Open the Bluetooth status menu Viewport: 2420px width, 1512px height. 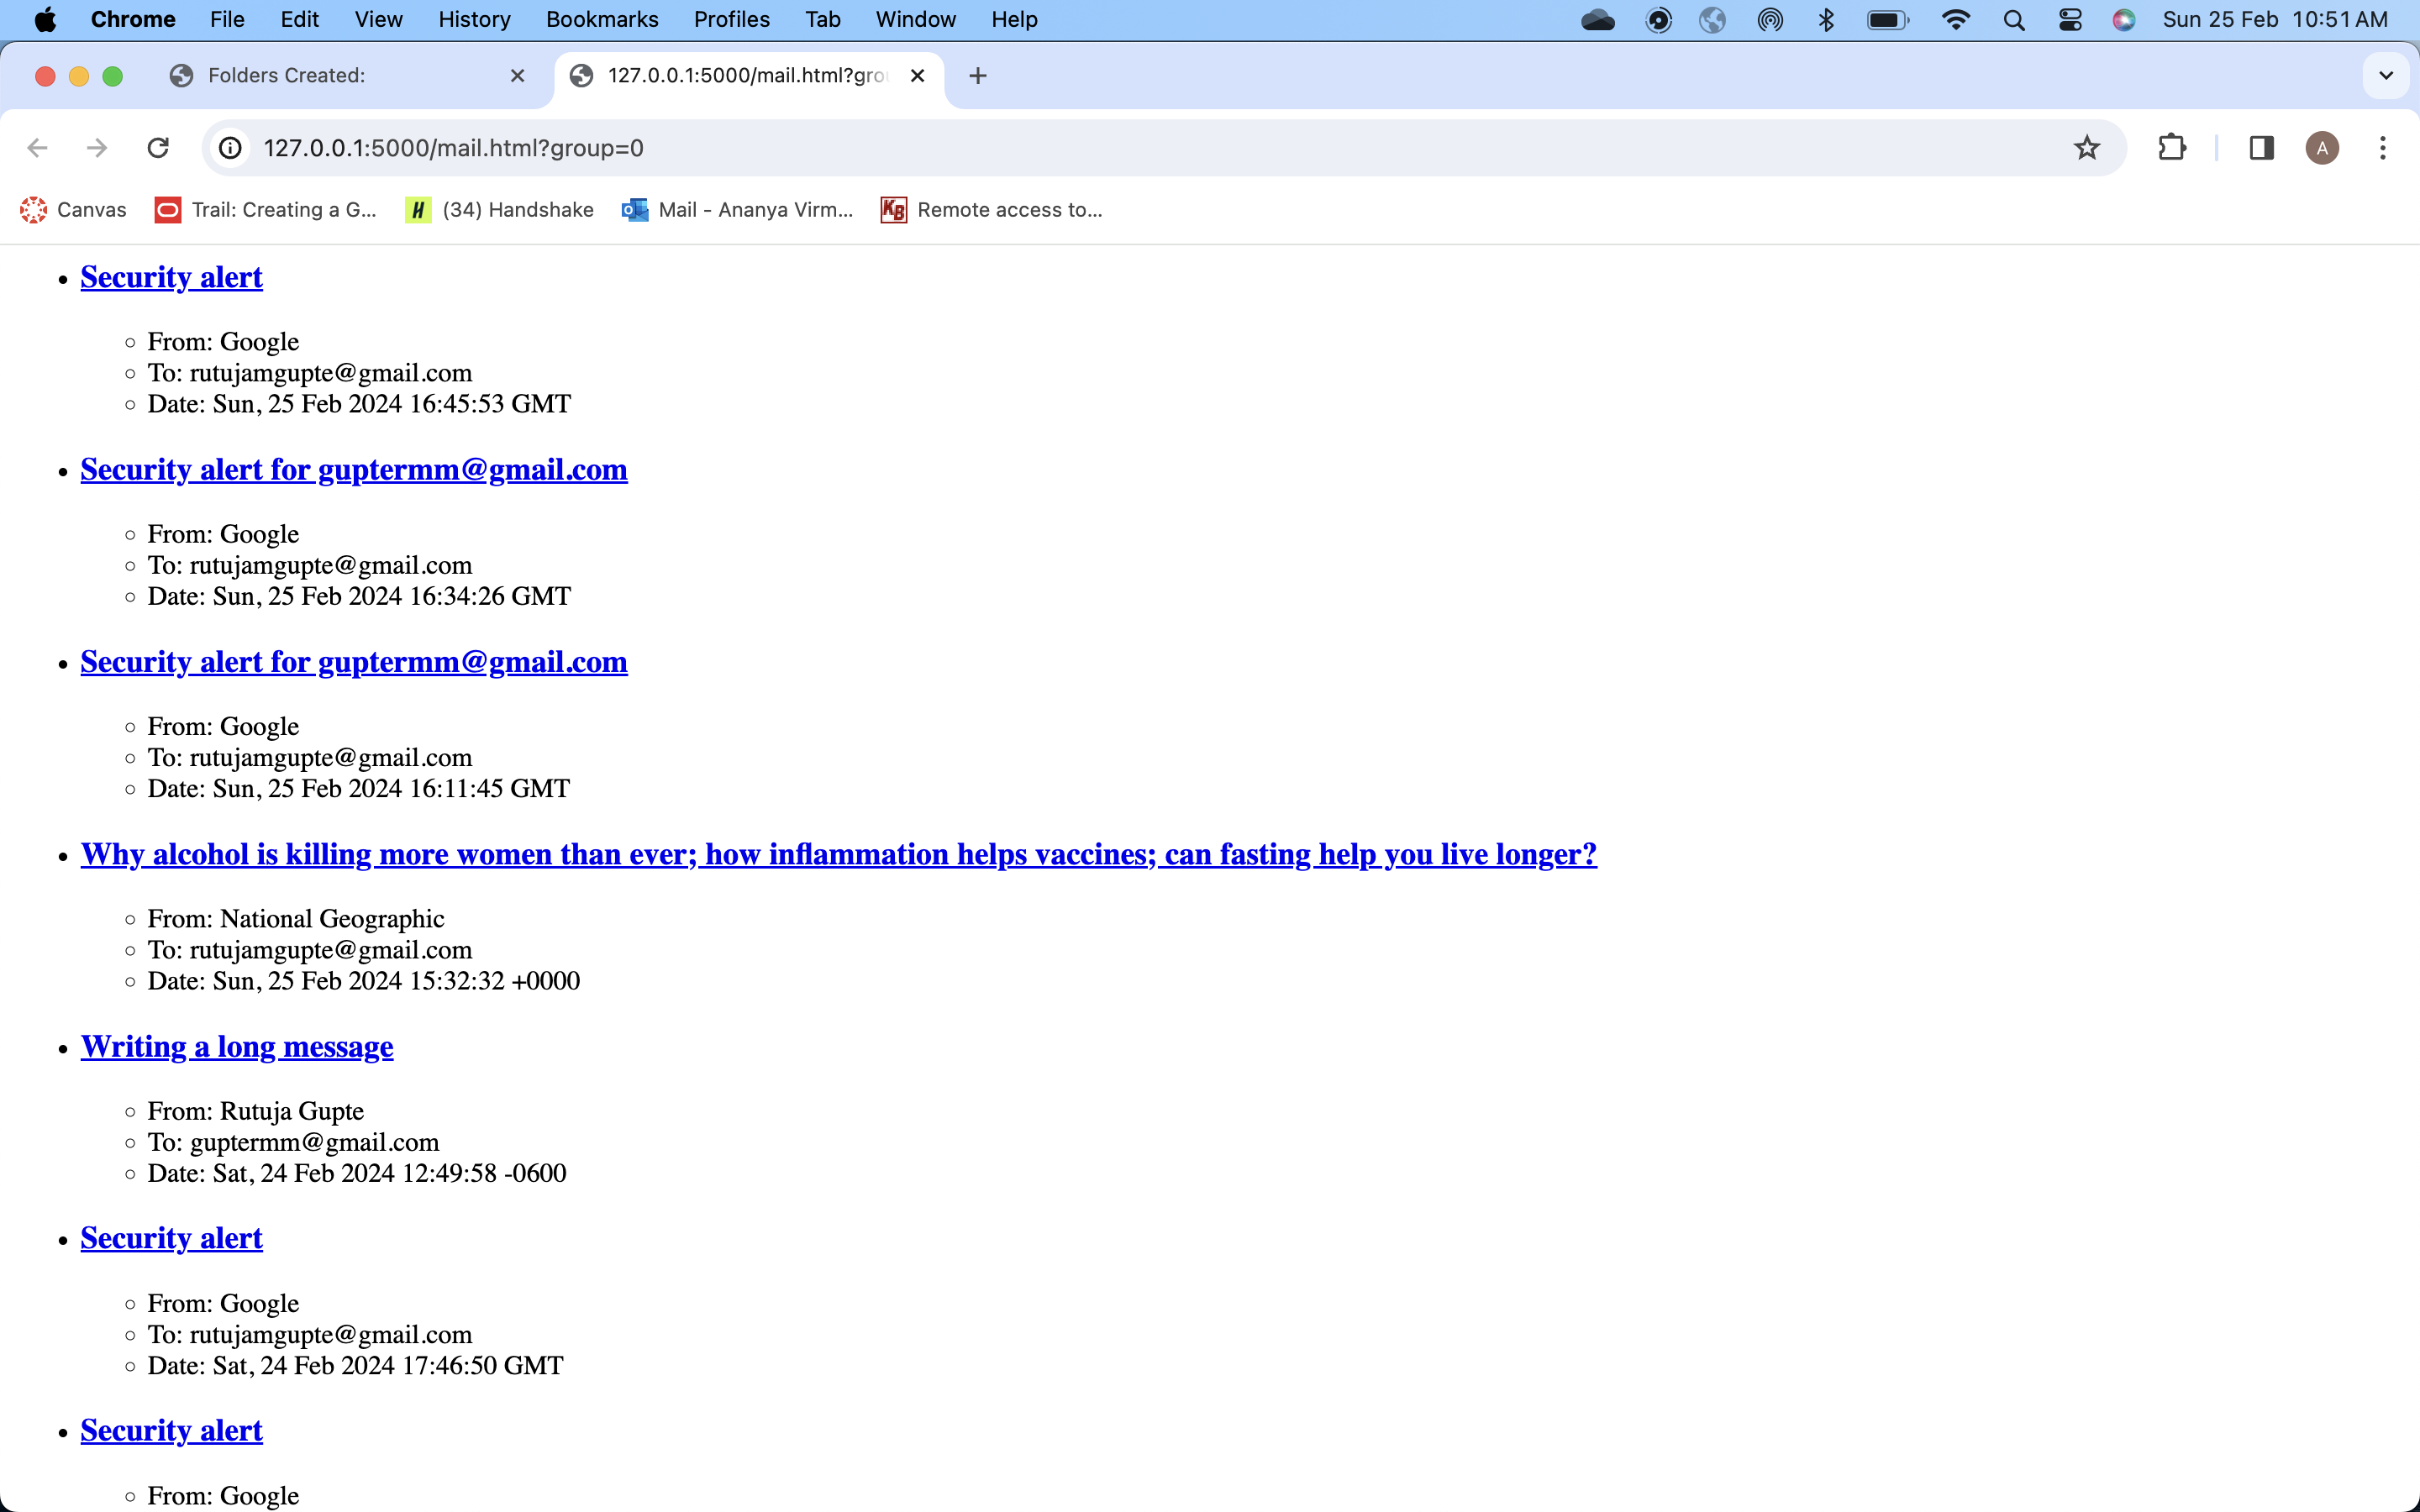tap(1826, 20)
